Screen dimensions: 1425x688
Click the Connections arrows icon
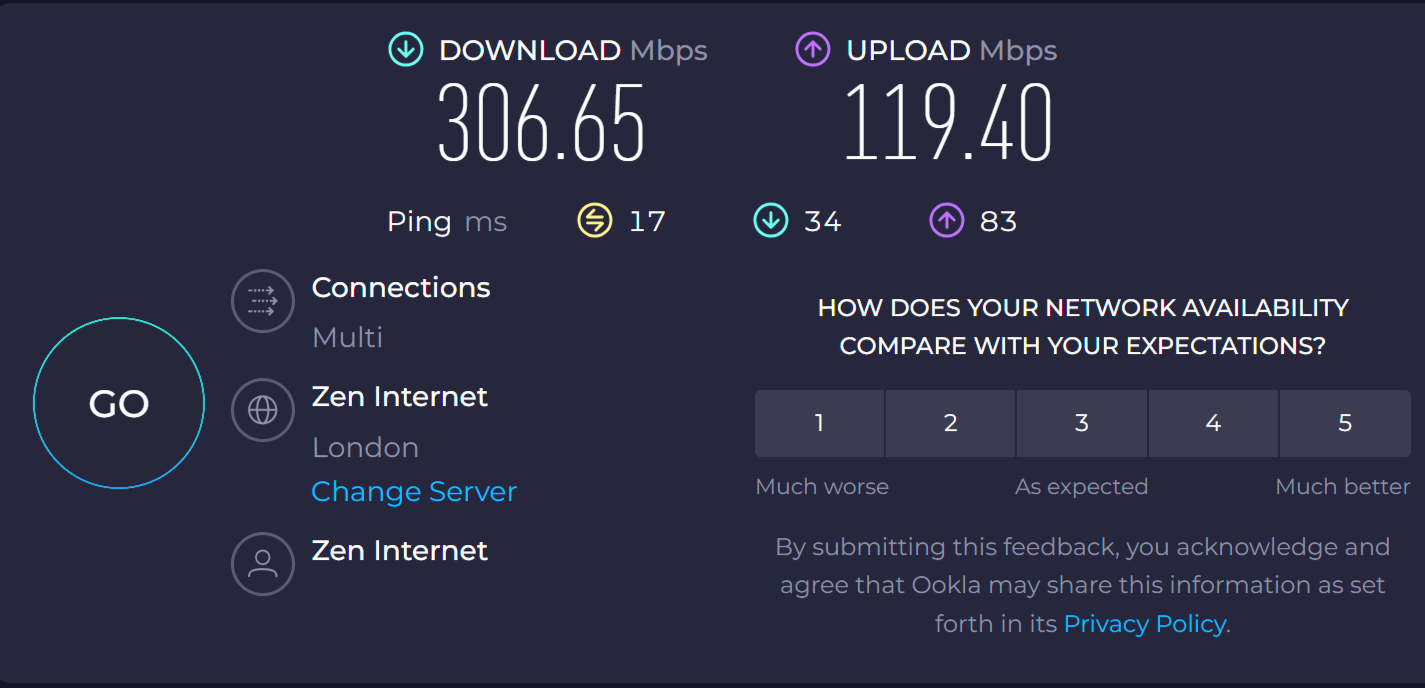262,301
